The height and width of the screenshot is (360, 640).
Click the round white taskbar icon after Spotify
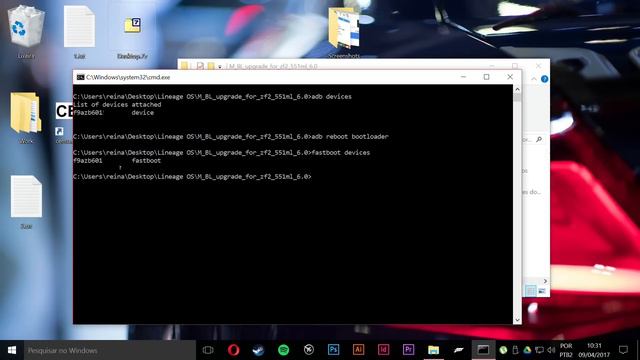coord(309,350)
